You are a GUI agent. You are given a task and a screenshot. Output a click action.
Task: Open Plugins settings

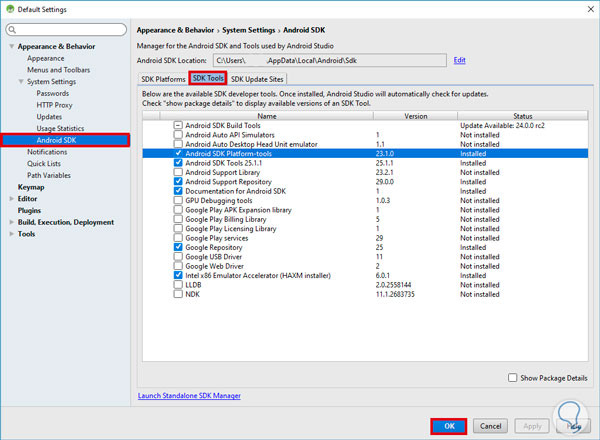tap(29, 210)
